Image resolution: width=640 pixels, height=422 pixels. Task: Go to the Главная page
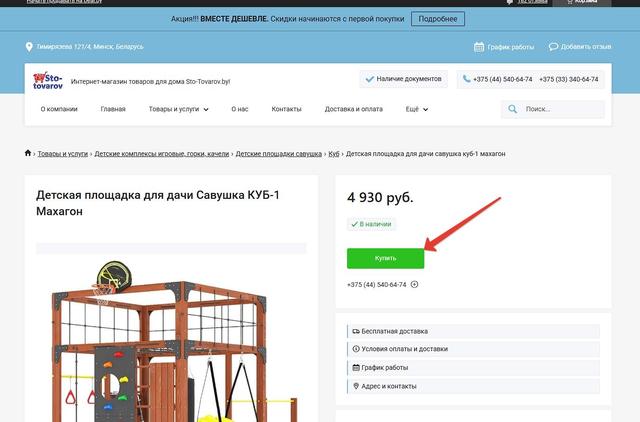(113, 109)
